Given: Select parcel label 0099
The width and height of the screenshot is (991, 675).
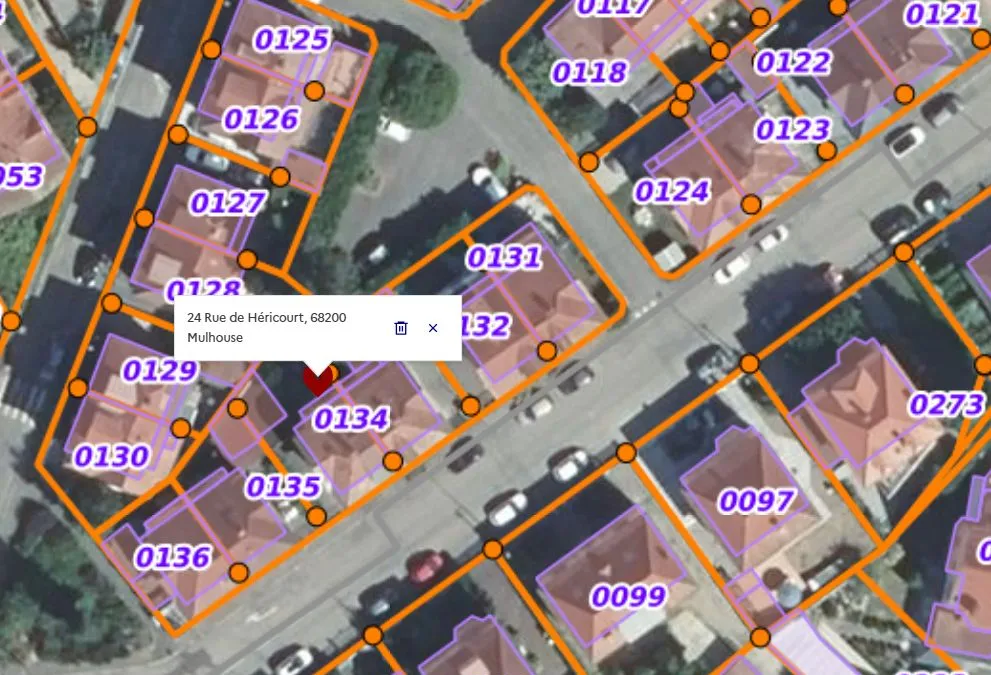Looking at the screenshot, I should (x=628, y=596).
